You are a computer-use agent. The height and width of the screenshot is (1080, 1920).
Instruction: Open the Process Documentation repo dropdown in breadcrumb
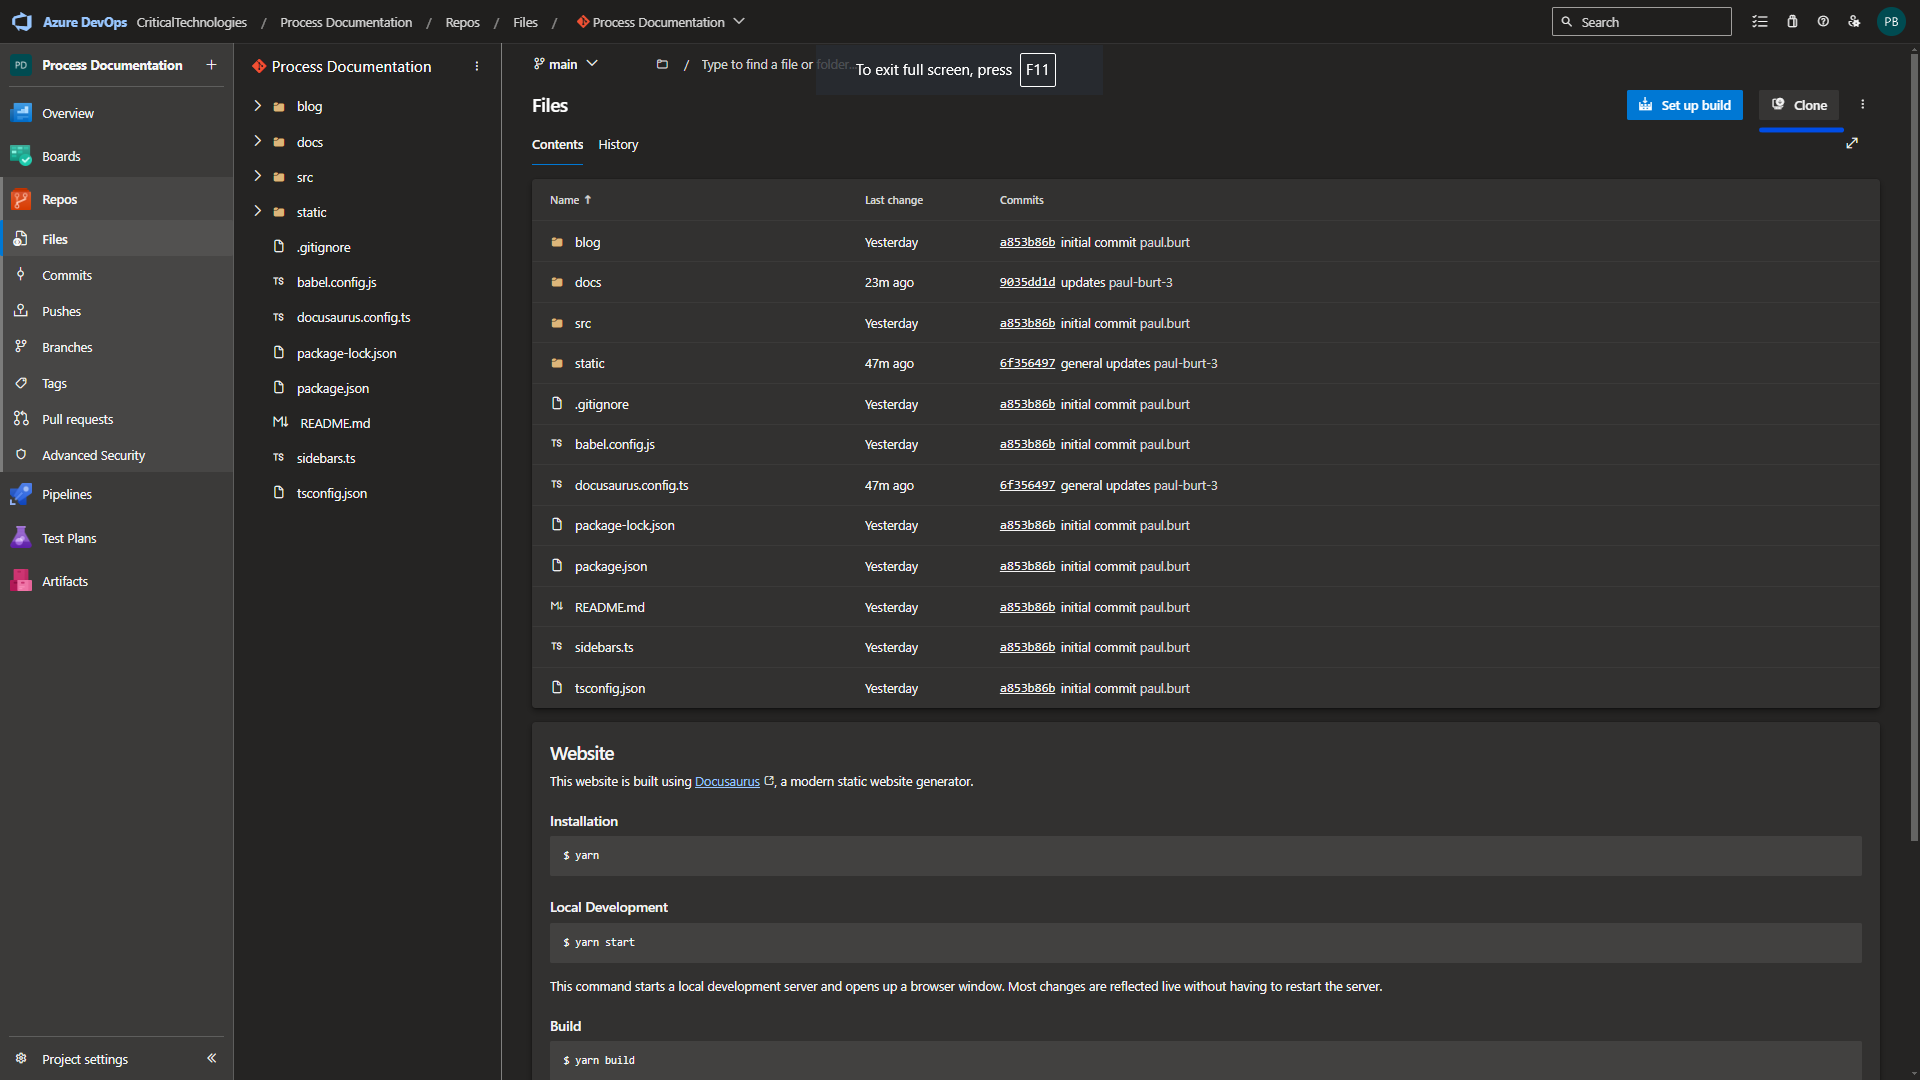coord(739,22)
